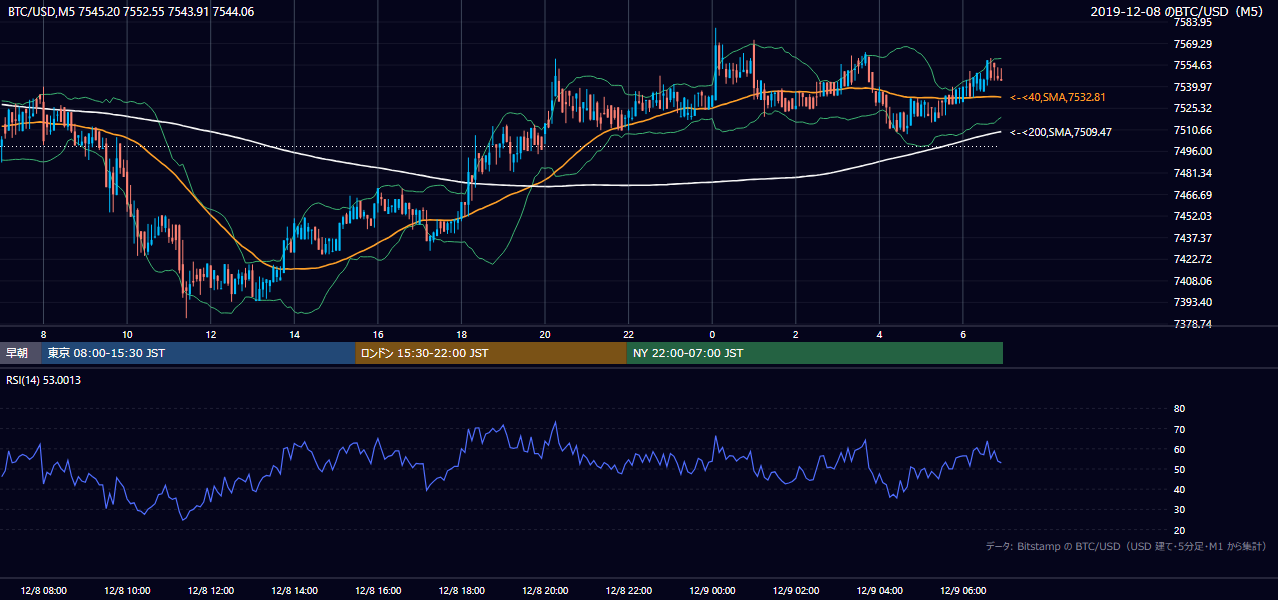This screenshot has height=600, width=1278.
Task: Click the 12/9 06:00 time label
Action: 963,590
